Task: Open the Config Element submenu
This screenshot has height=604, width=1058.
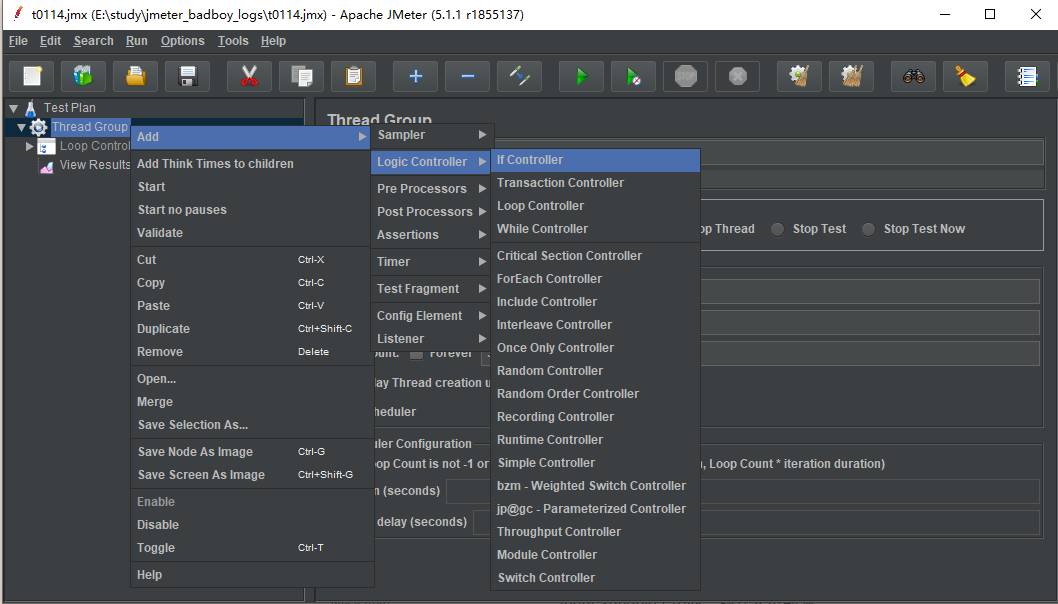Action: tap(432, 316)
